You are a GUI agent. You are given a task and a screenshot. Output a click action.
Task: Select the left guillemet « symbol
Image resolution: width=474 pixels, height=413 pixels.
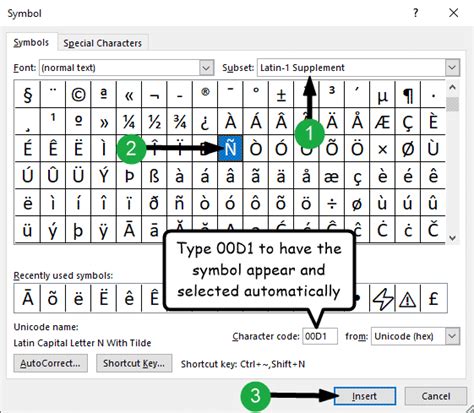[x=129, y=95]
